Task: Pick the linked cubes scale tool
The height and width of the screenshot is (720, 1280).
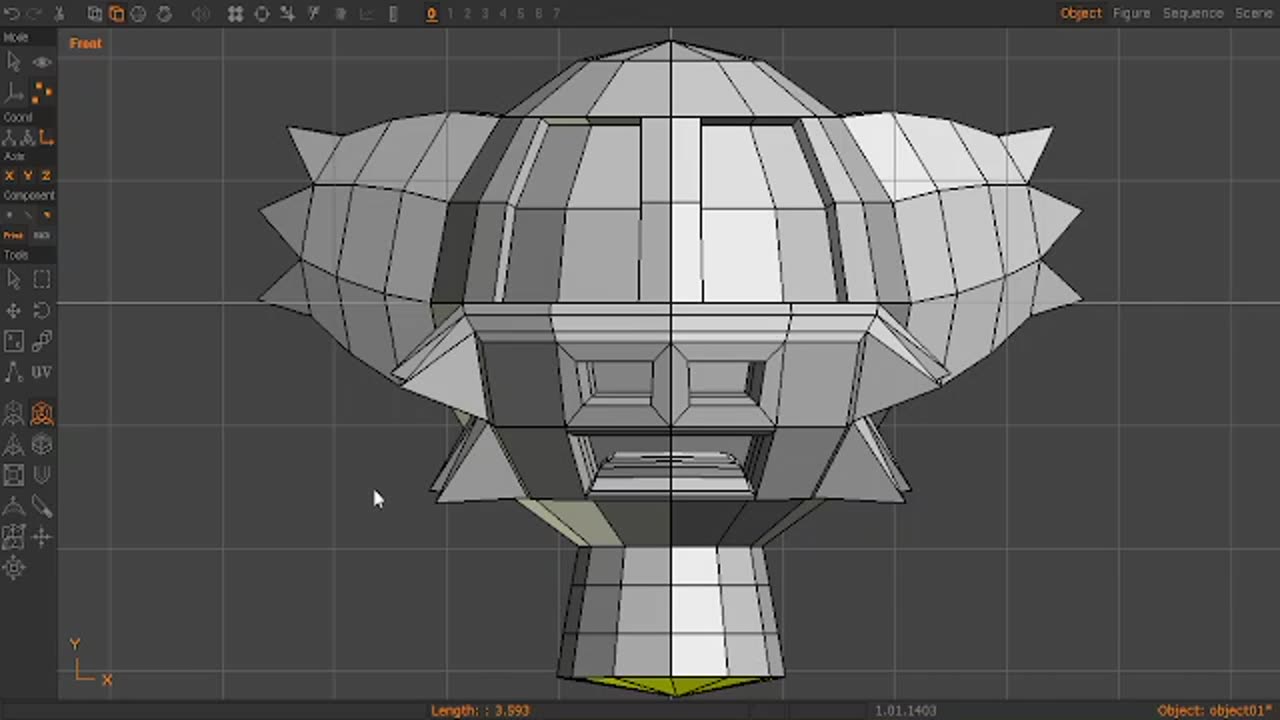Action: [x=42, y=342]
